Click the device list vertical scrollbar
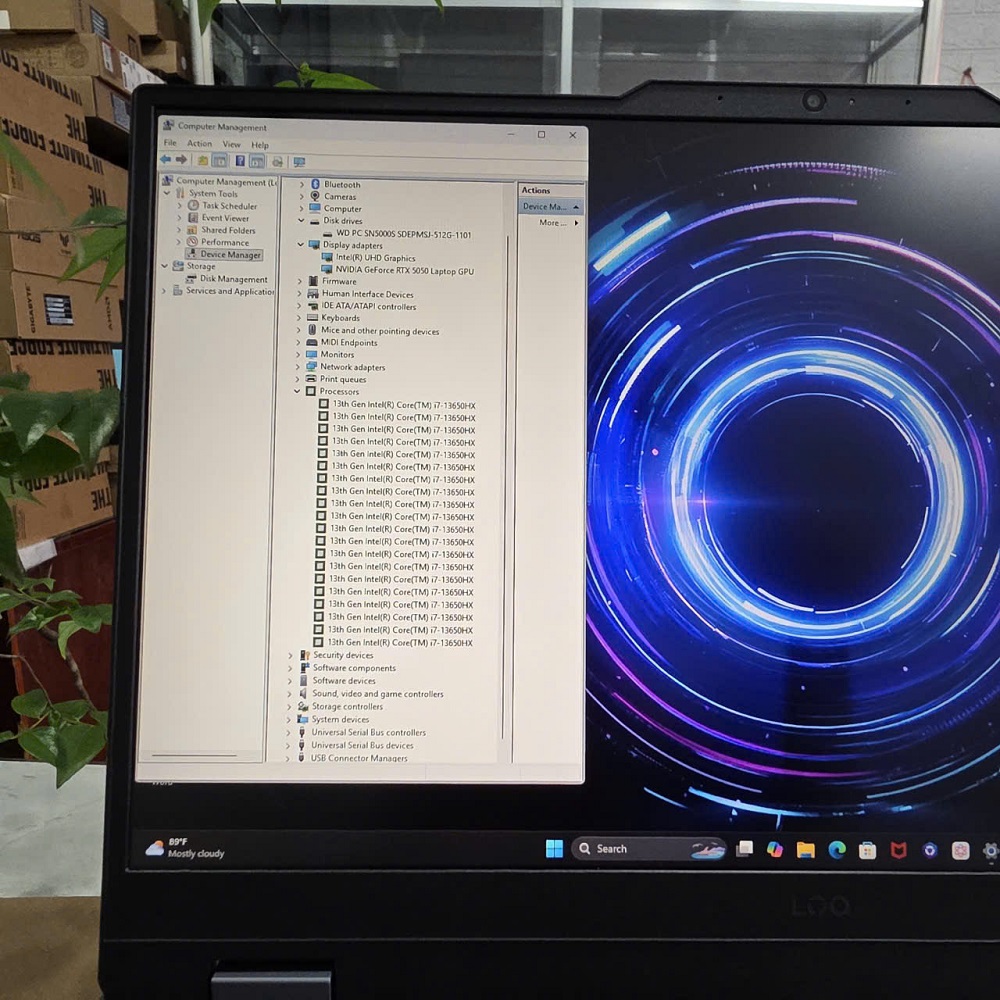 [x=506, y=486]
